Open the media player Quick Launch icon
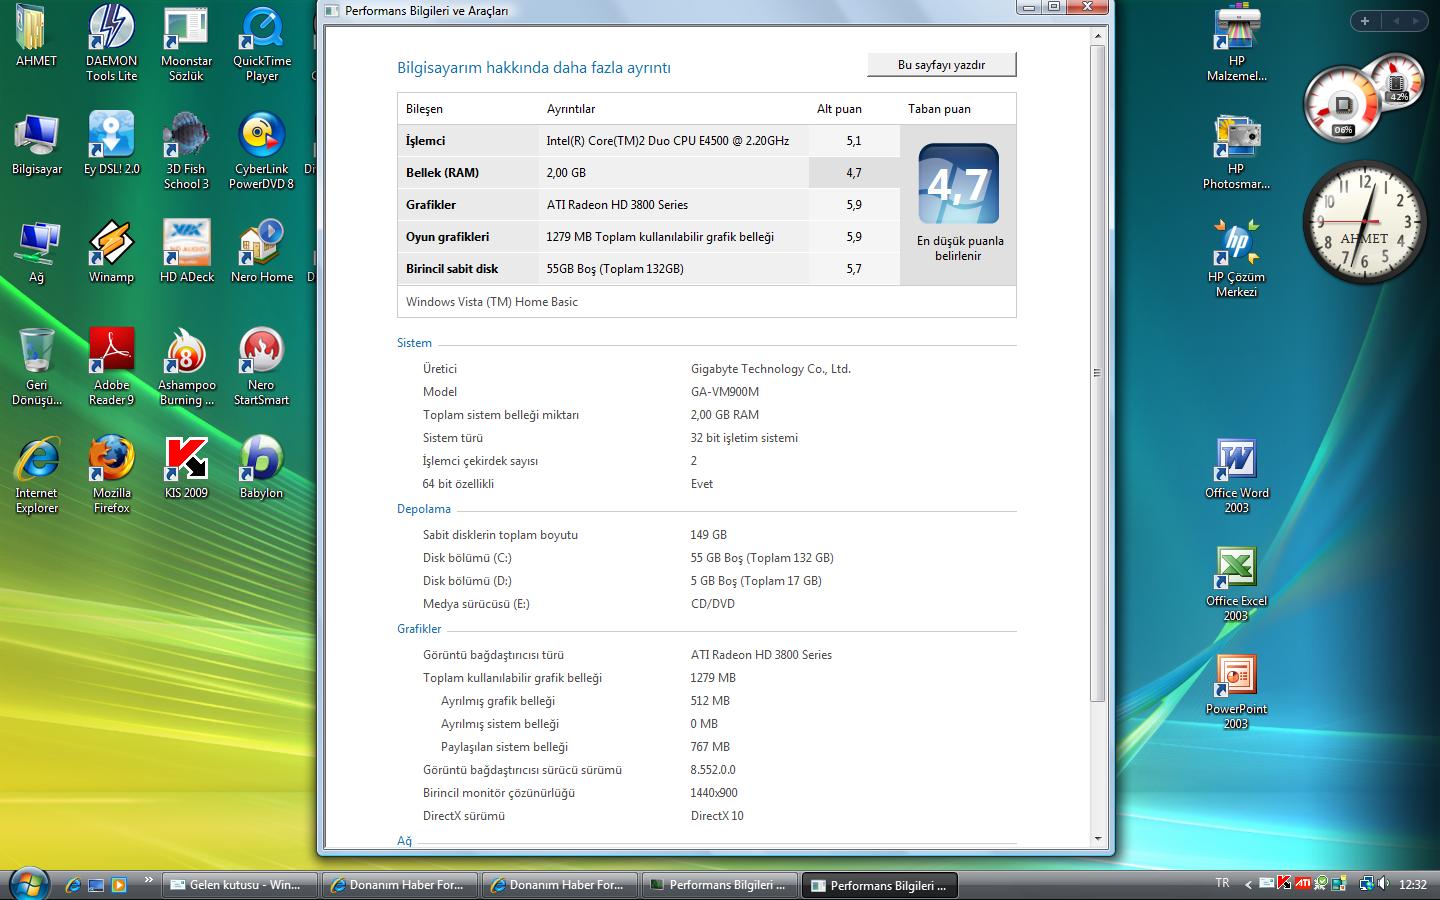The image size is (1440, 900). pos(119,885)
